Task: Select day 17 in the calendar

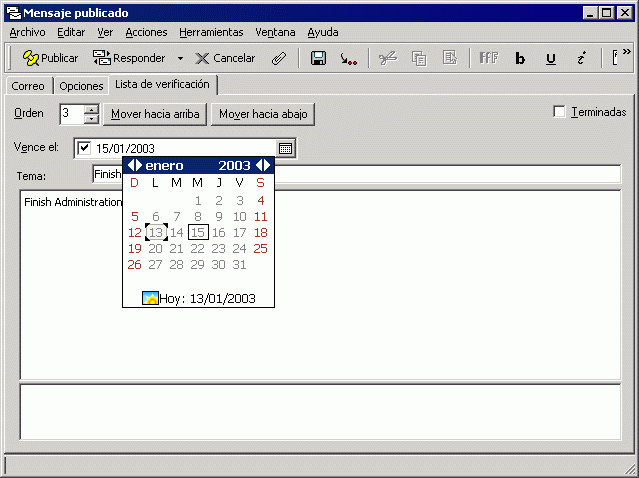Action: pyautogui.click(x=240, y=232)
